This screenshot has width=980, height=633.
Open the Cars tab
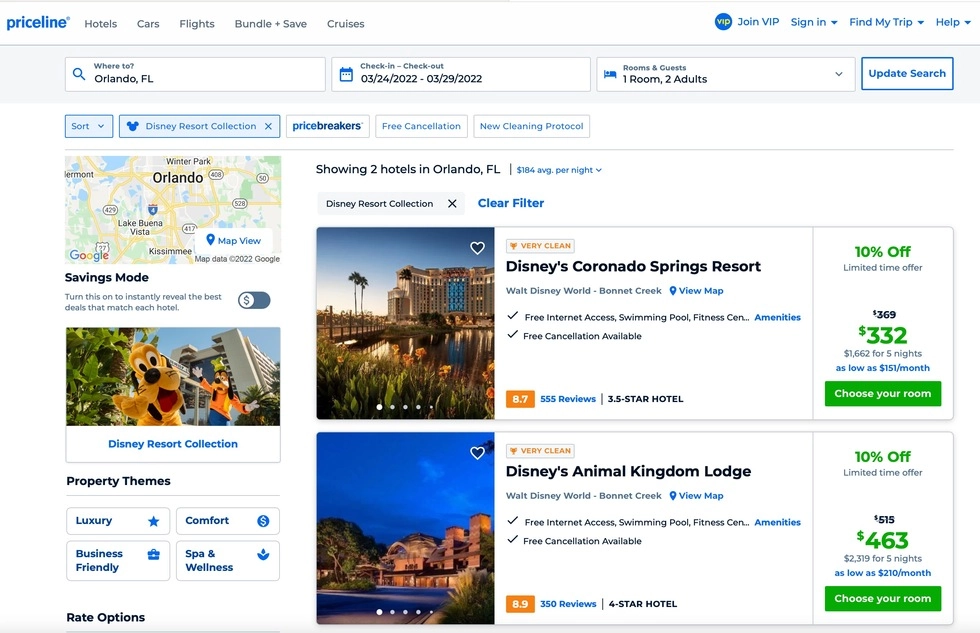point(148,24)
